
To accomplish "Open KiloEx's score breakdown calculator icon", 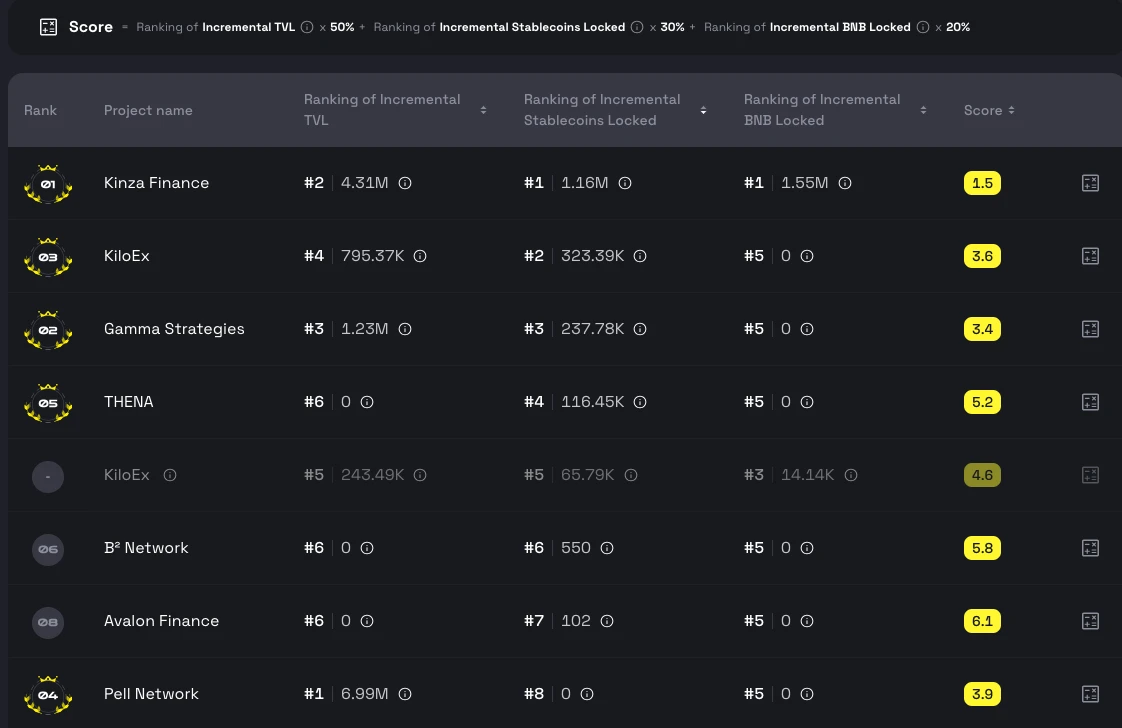I will click(x=1090, y=256).
